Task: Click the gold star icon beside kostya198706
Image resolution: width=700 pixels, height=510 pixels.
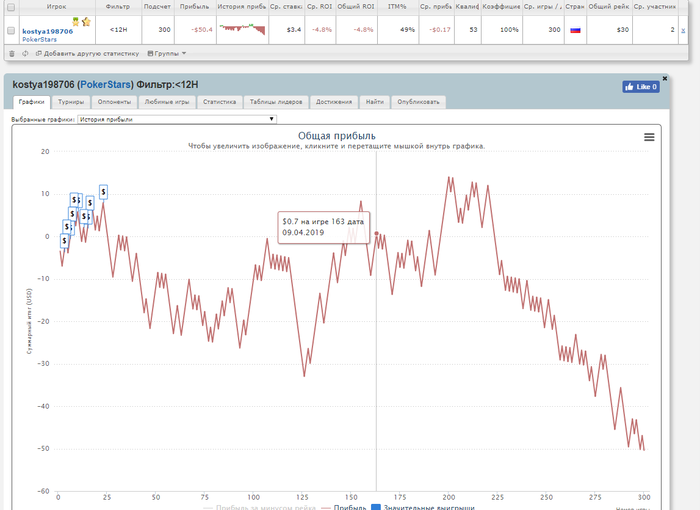Action: (x=86, y=21)
